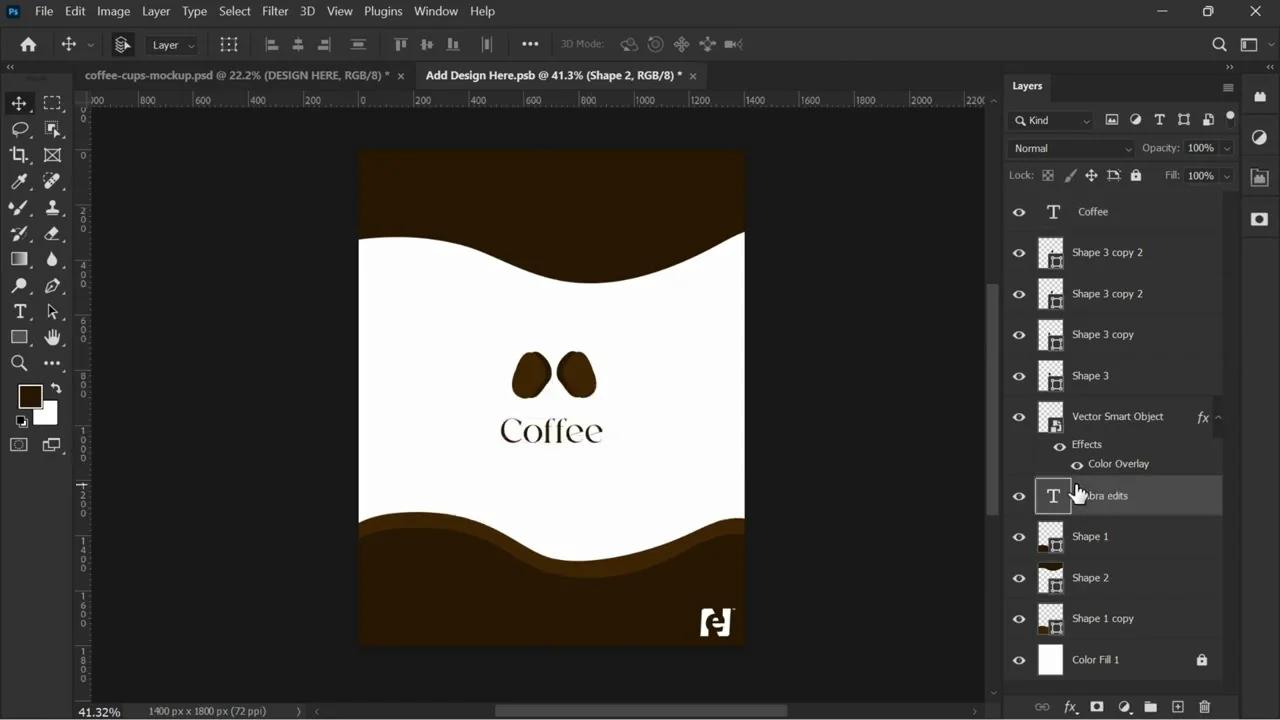Viewport: 1280px width, 720px height.
Task: Select the Rectangle shape tool
Action: point(19,337)
